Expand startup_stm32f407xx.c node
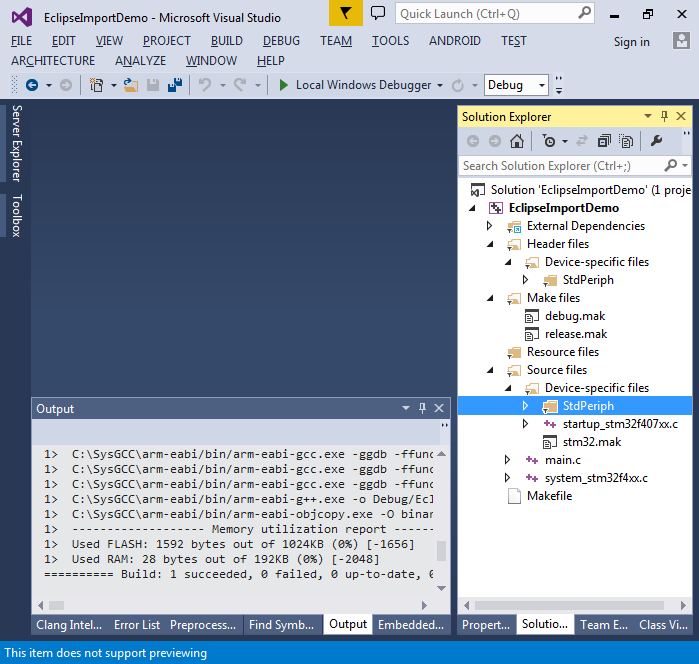The image size is (699, 664). click(525, 423)
